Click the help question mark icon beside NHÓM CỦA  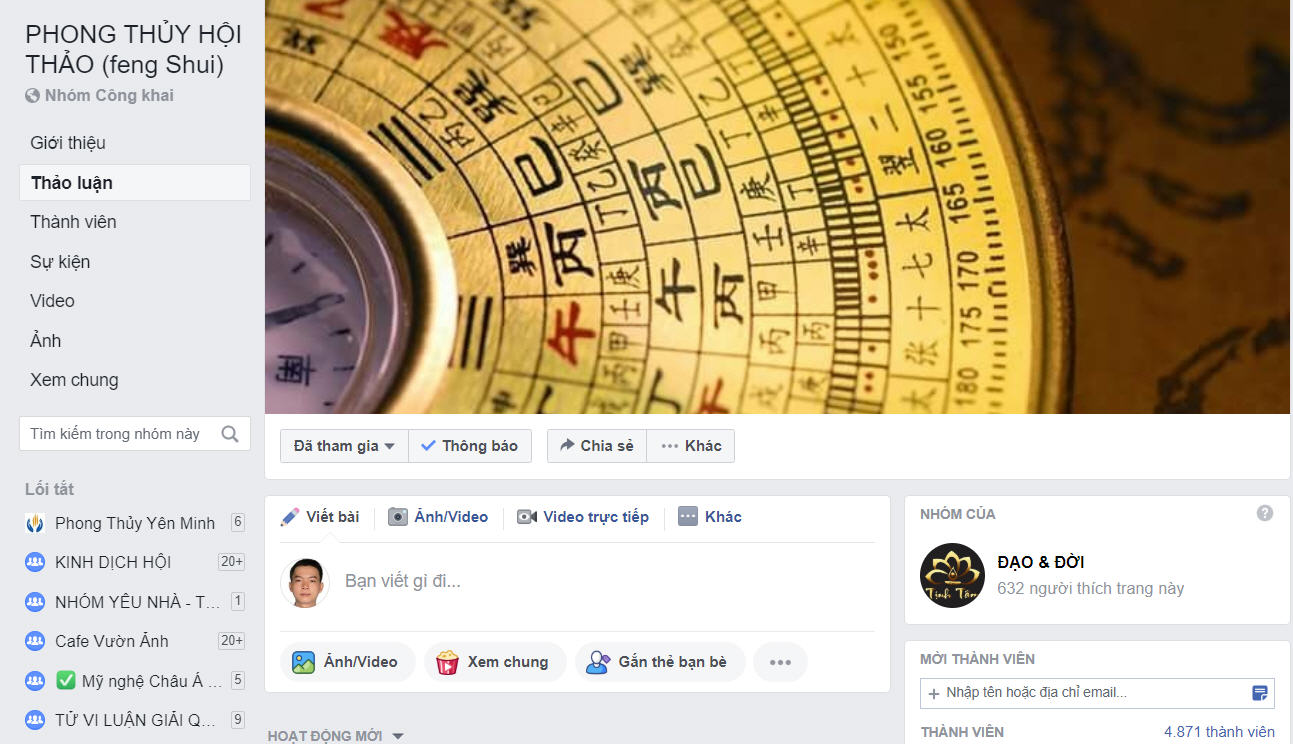pos(1265,513)
